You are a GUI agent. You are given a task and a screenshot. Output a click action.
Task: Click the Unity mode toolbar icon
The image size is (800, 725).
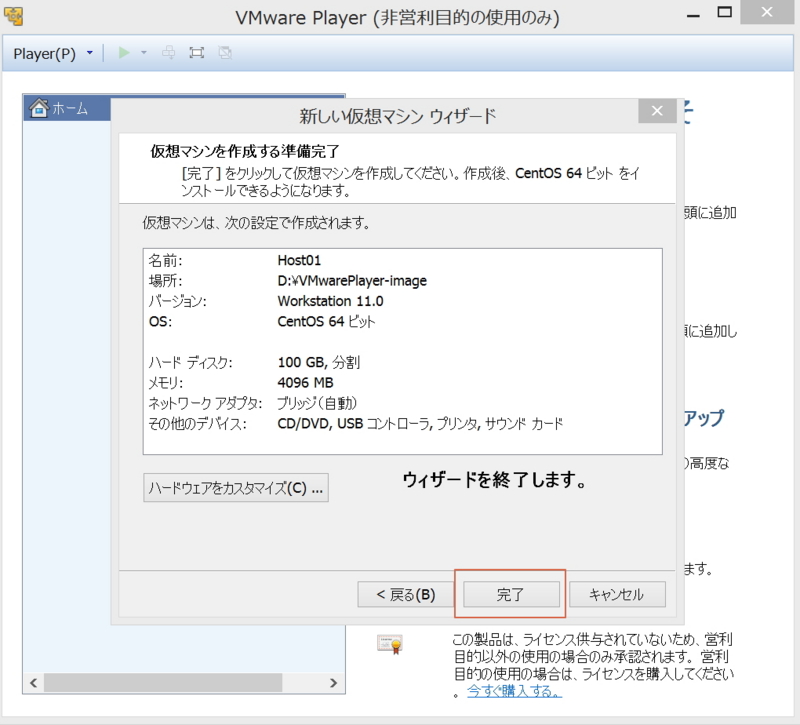pyautogui.click(x=225, y=53)
